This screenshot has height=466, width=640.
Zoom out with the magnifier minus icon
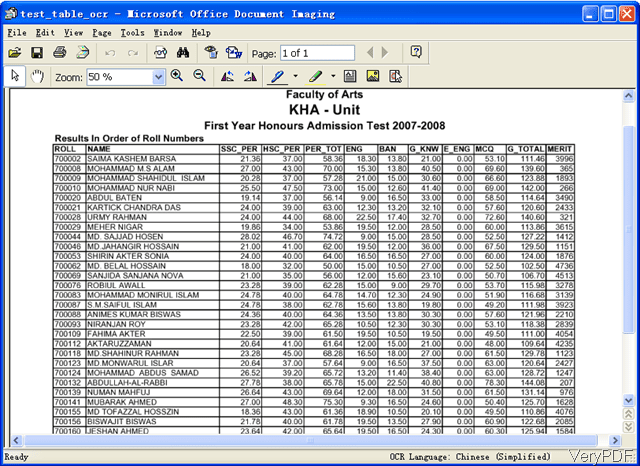[x=200, y=76]
